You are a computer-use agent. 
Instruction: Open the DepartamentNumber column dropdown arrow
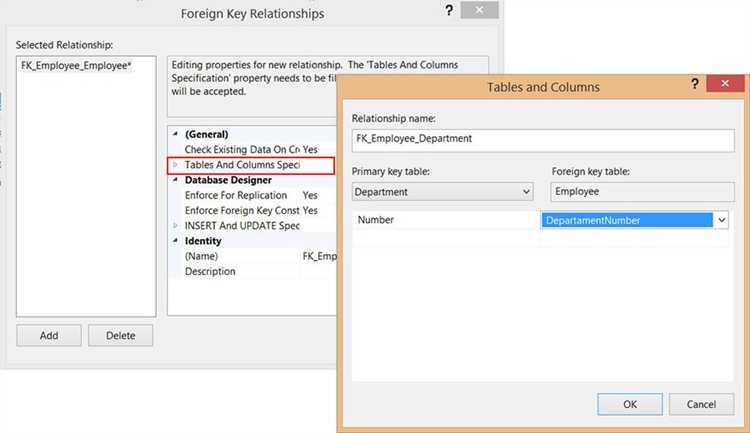tap(721, 220)
